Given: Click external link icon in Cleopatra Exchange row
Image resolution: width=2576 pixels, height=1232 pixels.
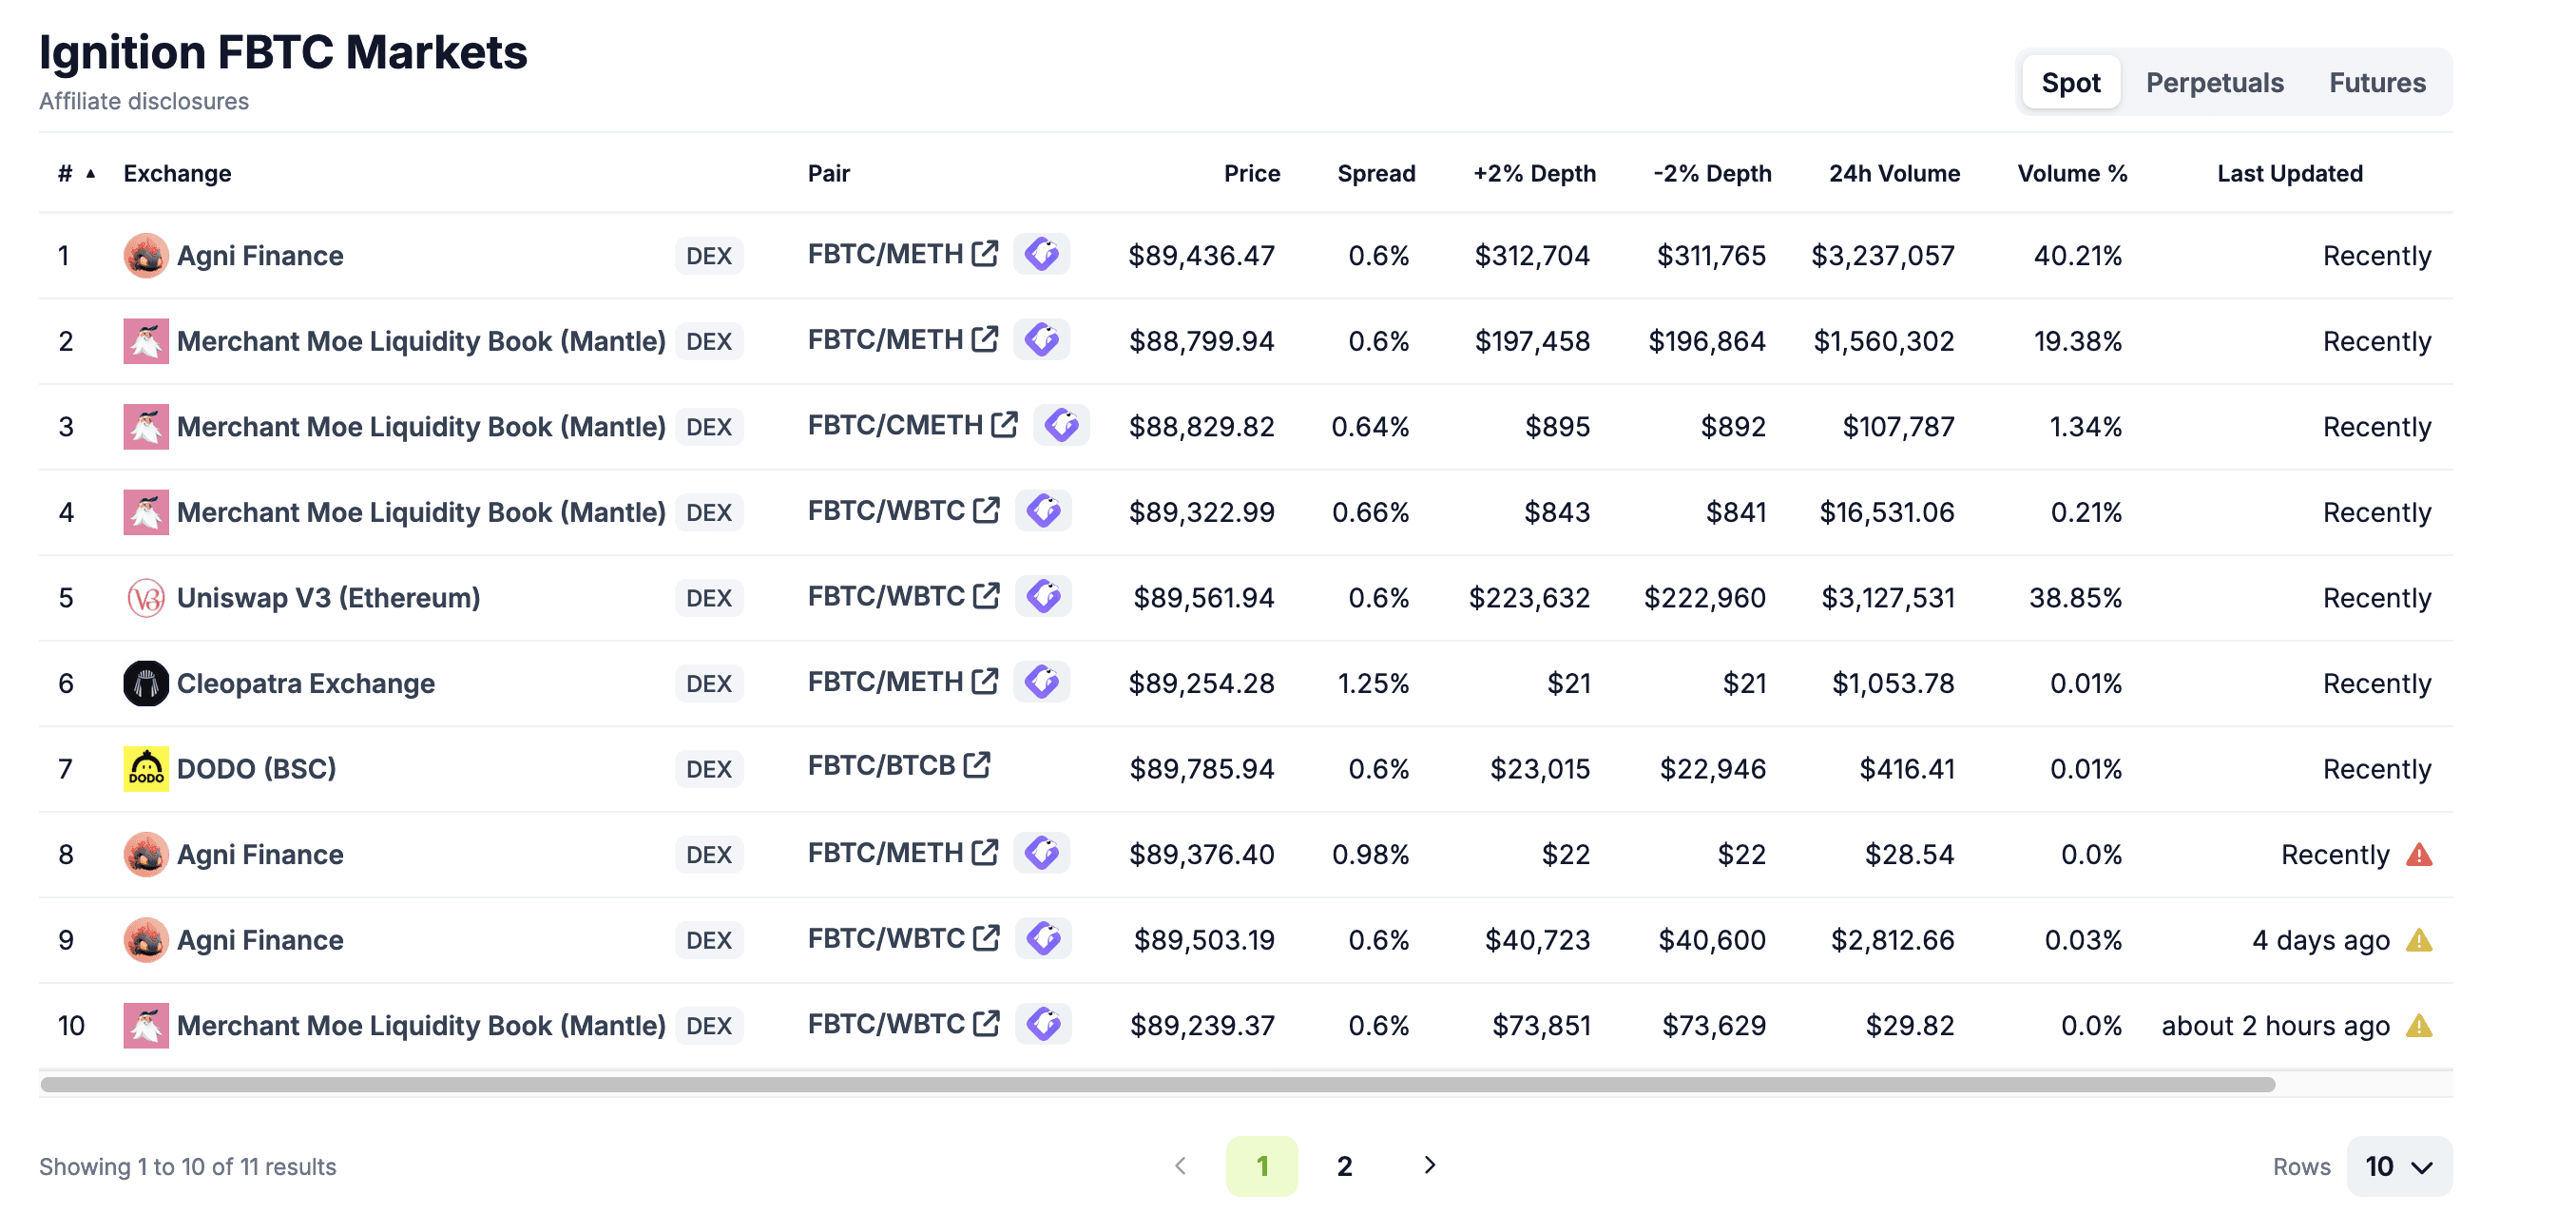Looking at the screenshot, I should pyautogui.click(x=985, y=682).
